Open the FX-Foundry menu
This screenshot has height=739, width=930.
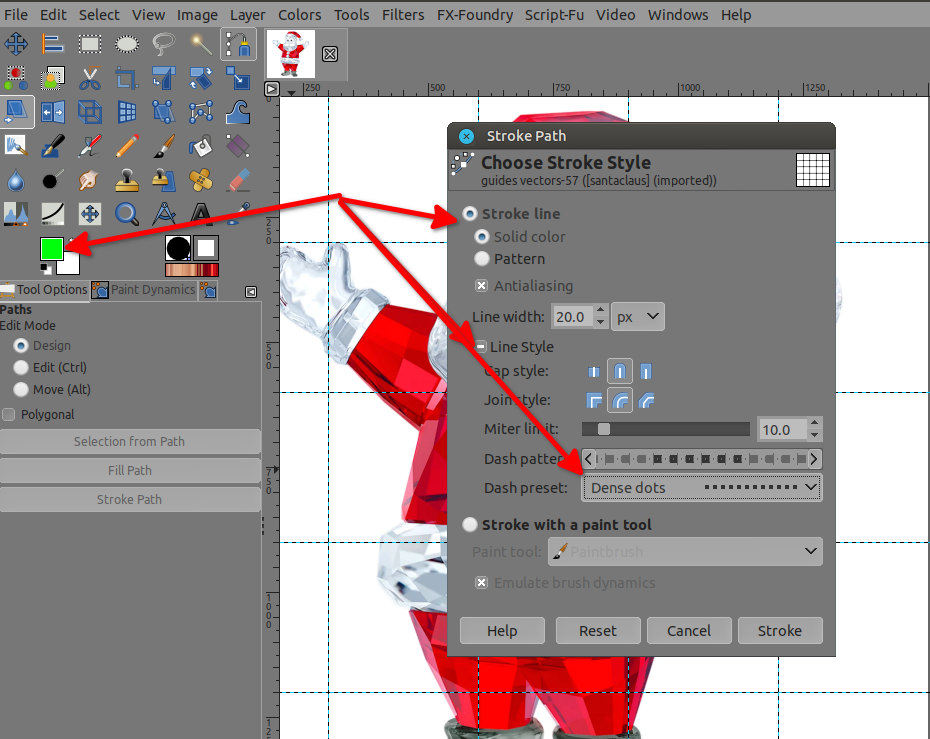coord(474,15)
